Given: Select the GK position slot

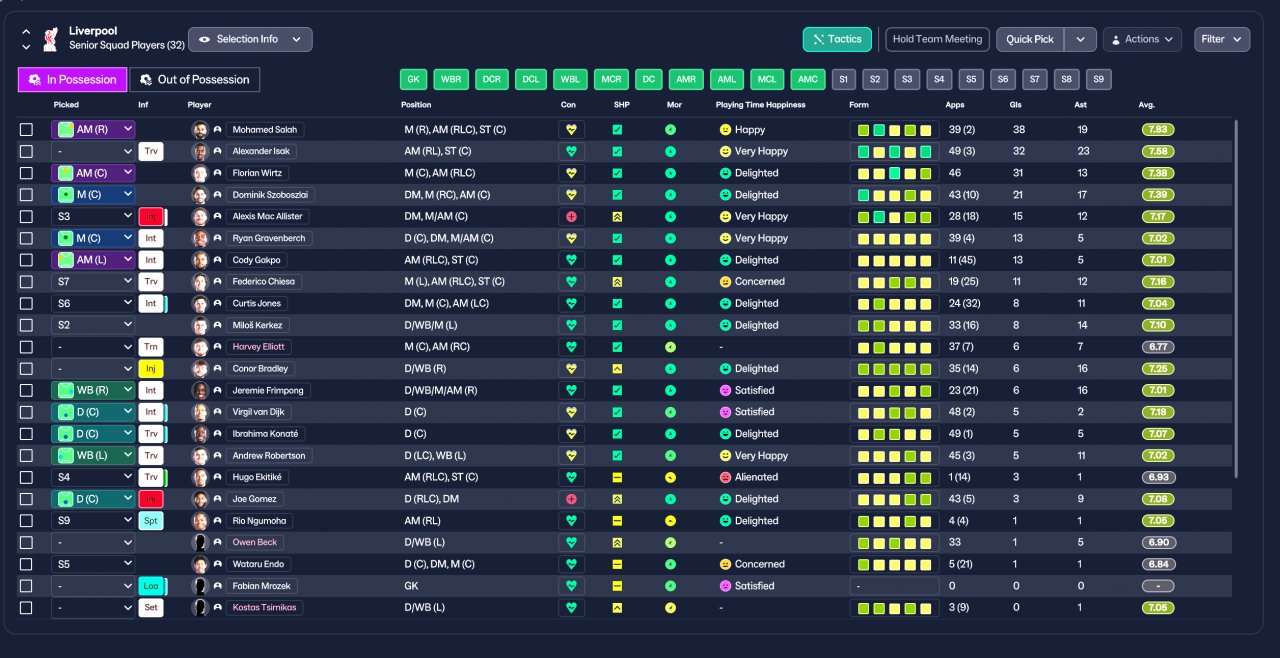Looking at the screenshot, I should point(413,79).
